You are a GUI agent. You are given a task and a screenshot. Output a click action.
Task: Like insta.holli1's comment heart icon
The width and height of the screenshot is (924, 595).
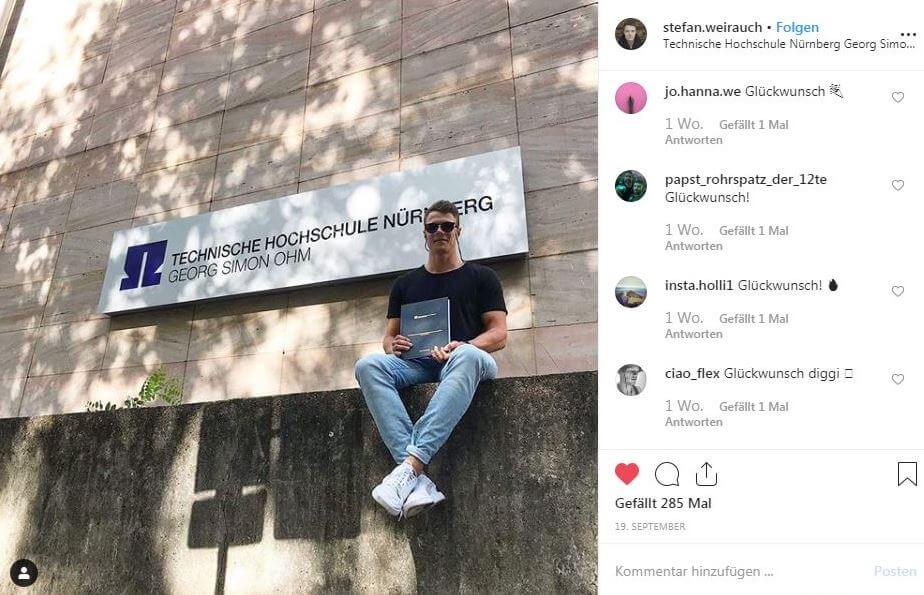point(897,291)
